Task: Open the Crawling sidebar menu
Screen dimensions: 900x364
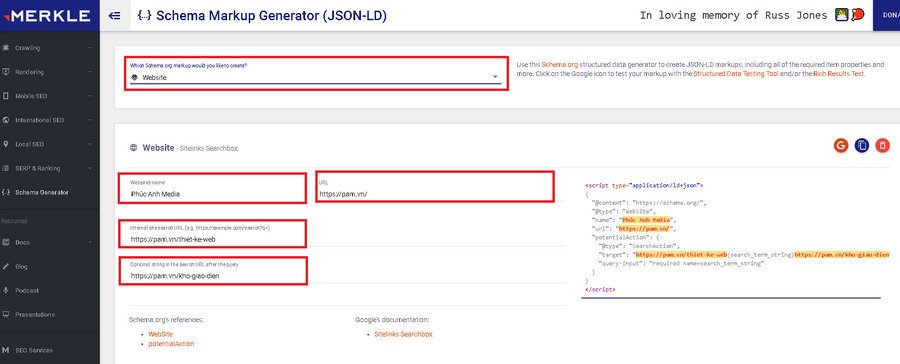Action: (49, 48)
